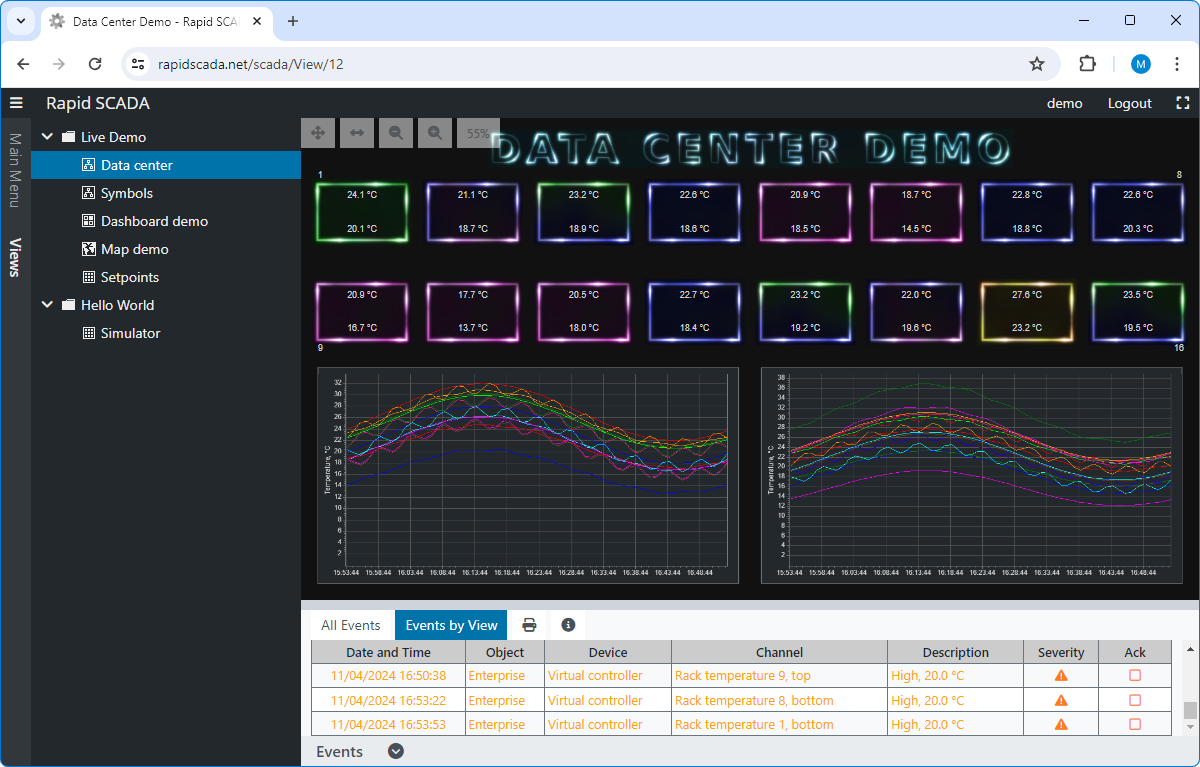Select the pan/move scheme tool
This screenshot has width=1200, height=767.
(x=318, y=132)
